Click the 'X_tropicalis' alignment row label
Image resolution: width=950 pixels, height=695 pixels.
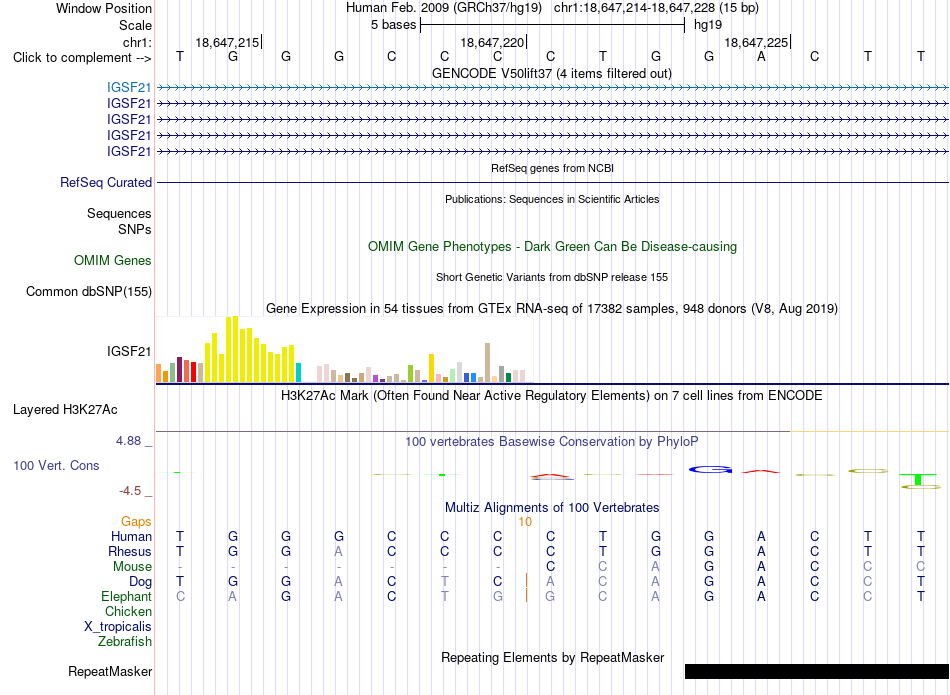click(x=118, y=627)
